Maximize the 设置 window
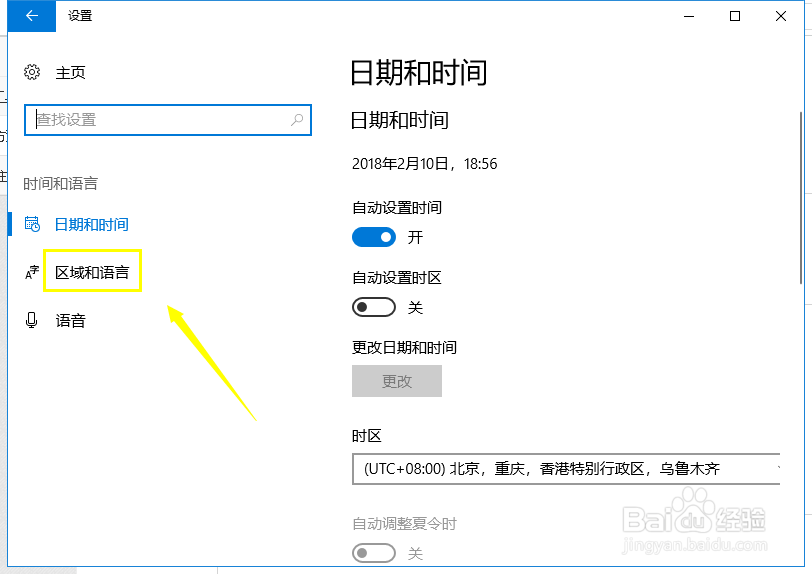 click(x=734, y=16)
